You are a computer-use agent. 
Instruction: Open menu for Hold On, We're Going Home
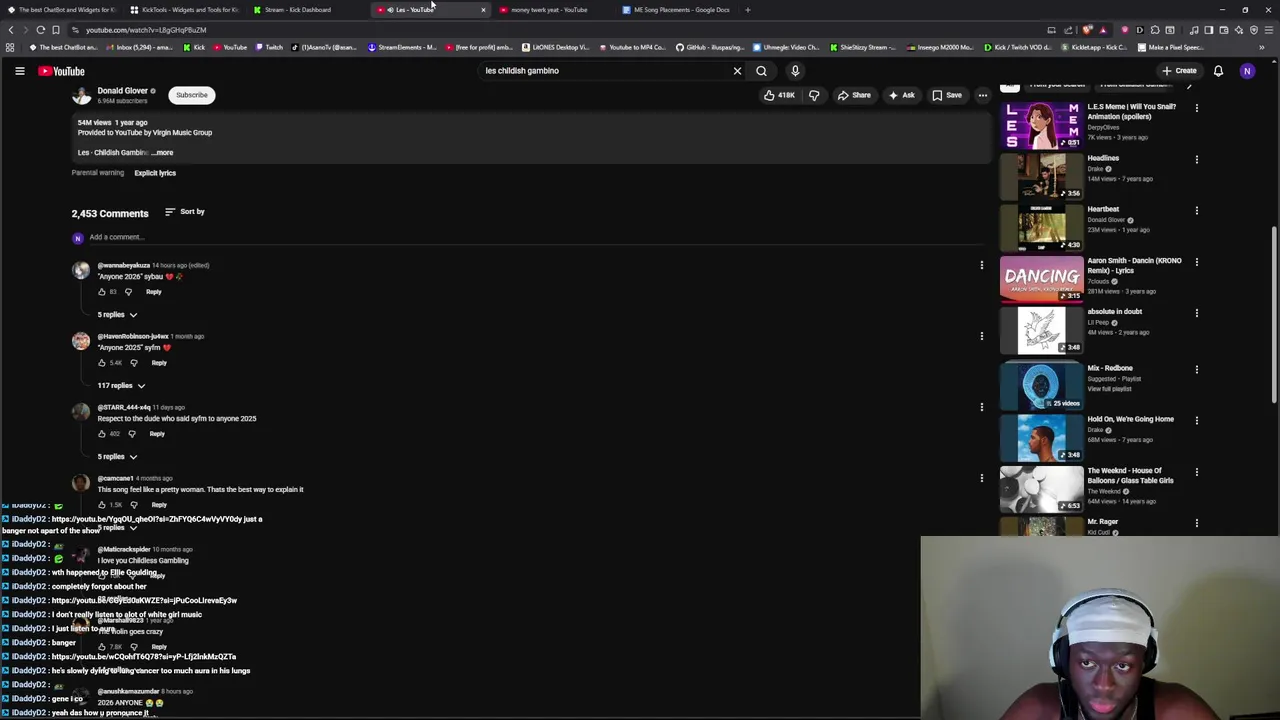point(1196,421)
